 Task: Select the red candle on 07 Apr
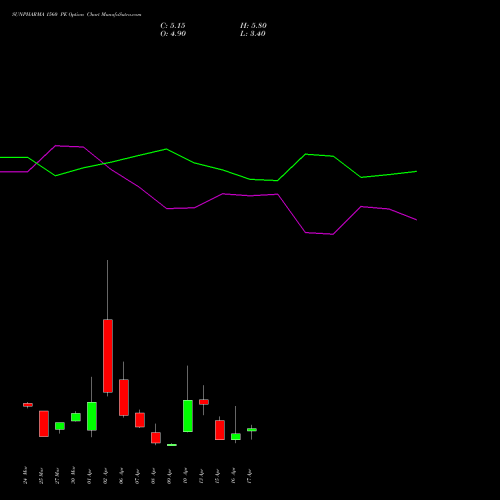pos(140,420)
